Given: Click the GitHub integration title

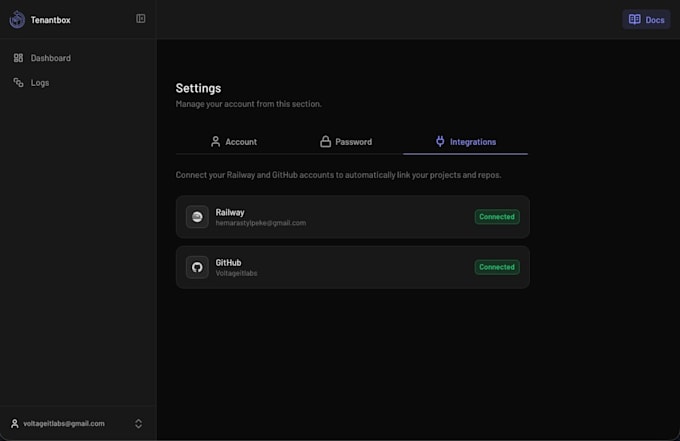Looking at the screenshot, I should coord(228,262).
